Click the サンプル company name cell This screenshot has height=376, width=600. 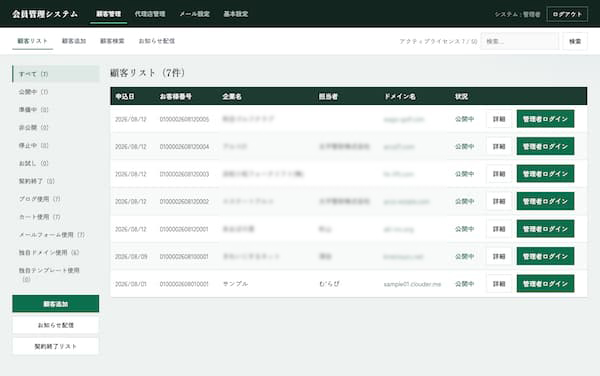coord(235,284)
